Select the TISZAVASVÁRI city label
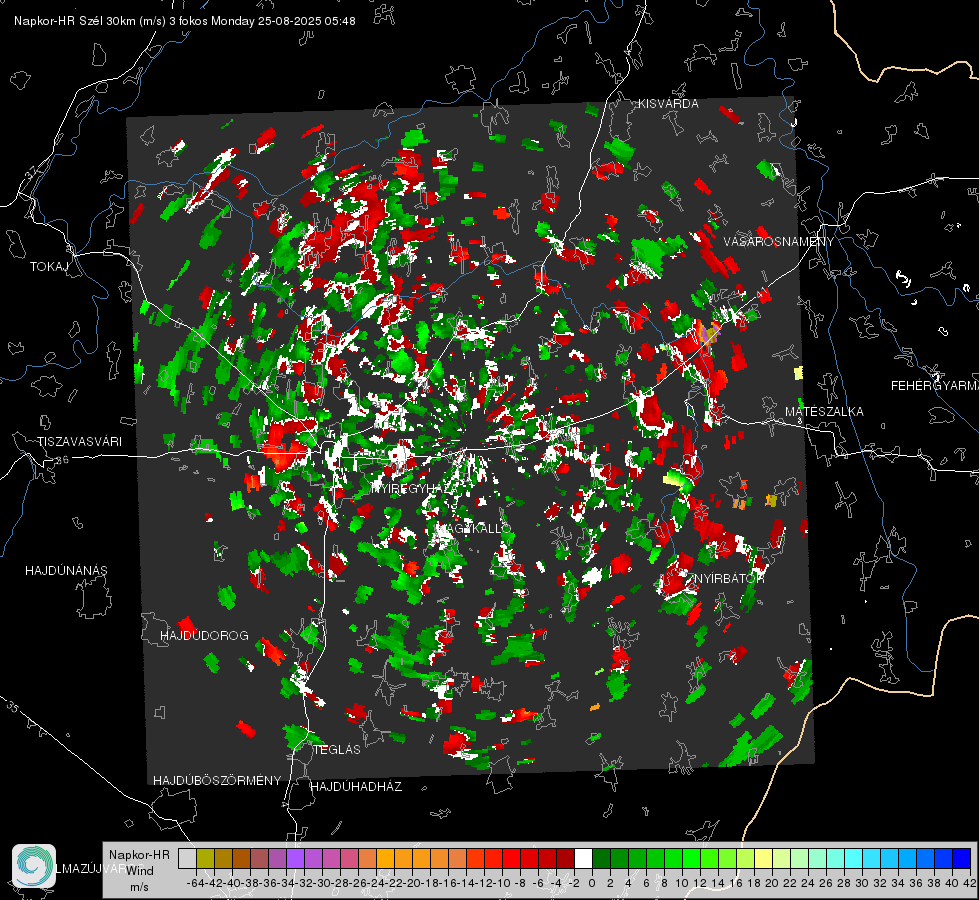Screen dimensions: 979x900 (x=79, y=442)
